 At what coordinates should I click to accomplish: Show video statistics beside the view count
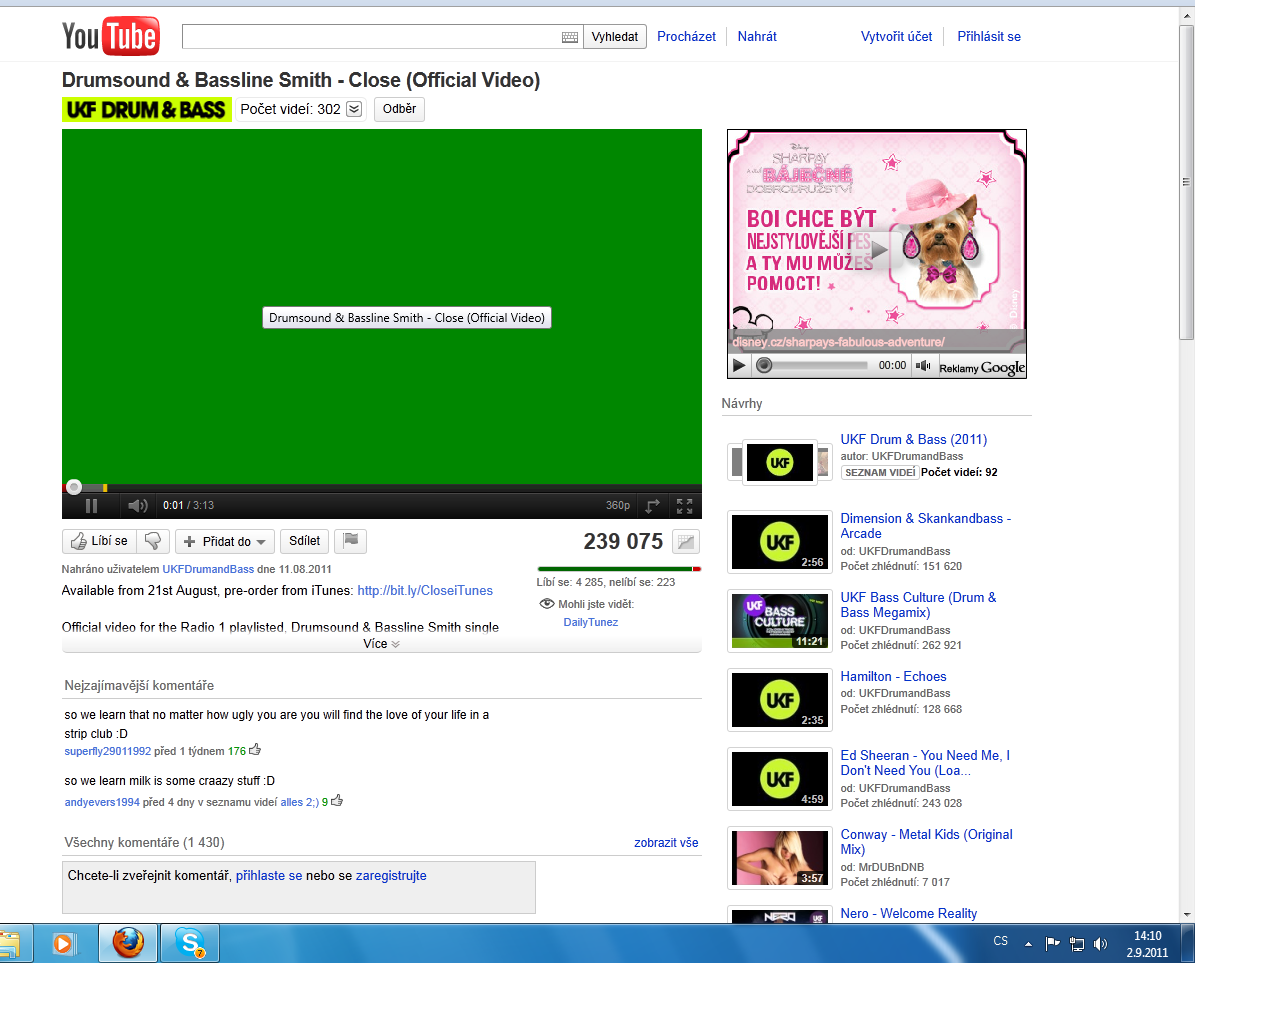(x=686, y=542)
